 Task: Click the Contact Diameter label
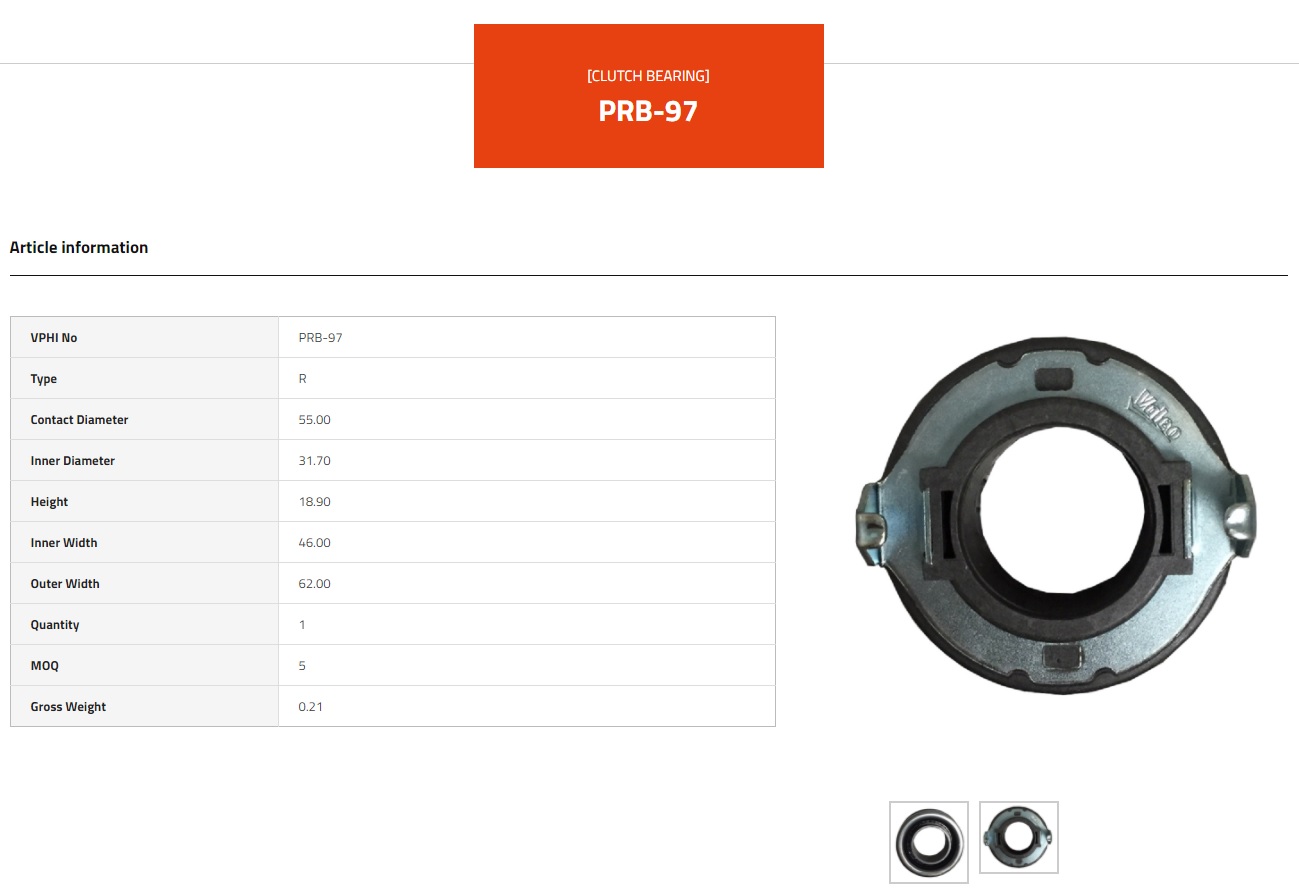point(80,420)
